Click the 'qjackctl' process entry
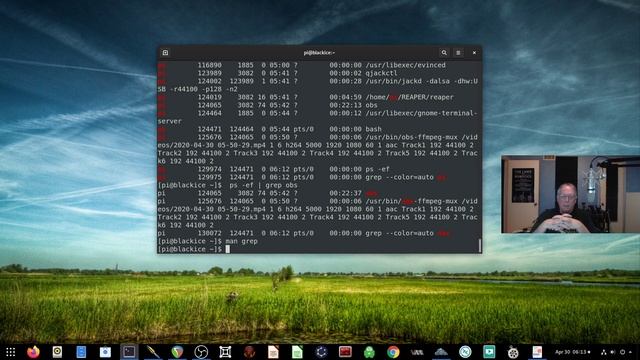The width and height of the screenshot is (640, 360). (x=381, y=73)
